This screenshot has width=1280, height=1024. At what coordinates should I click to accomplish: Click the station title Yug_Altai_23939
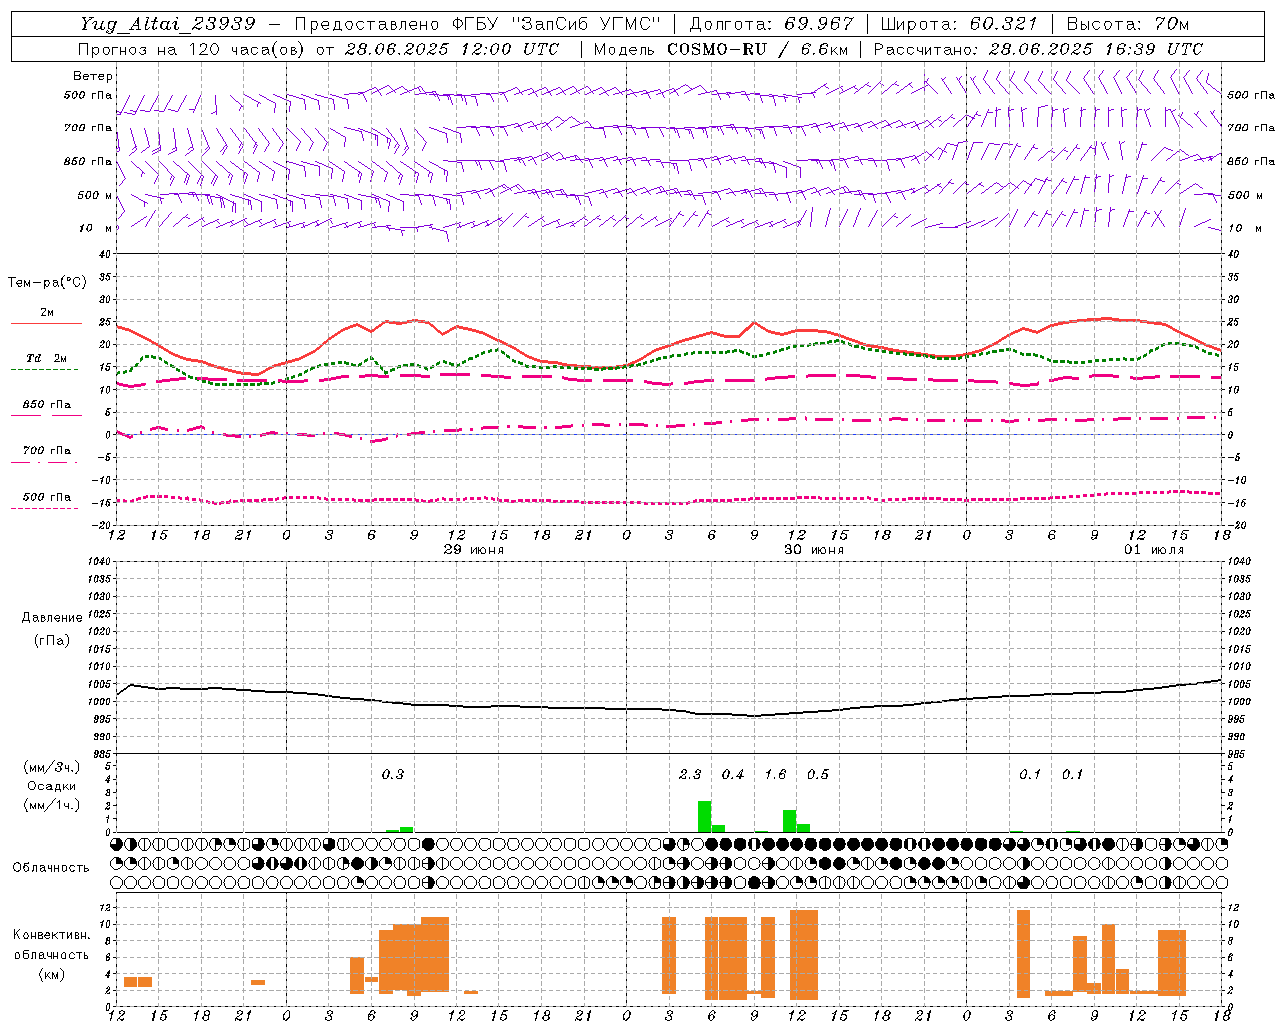(x=168, y=24)
